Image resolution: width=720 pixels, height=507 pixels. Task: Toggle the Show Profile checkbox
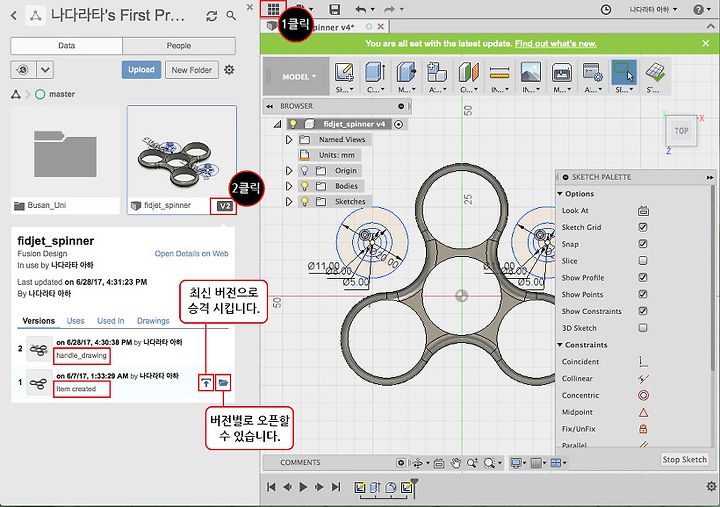pos(643,277)
